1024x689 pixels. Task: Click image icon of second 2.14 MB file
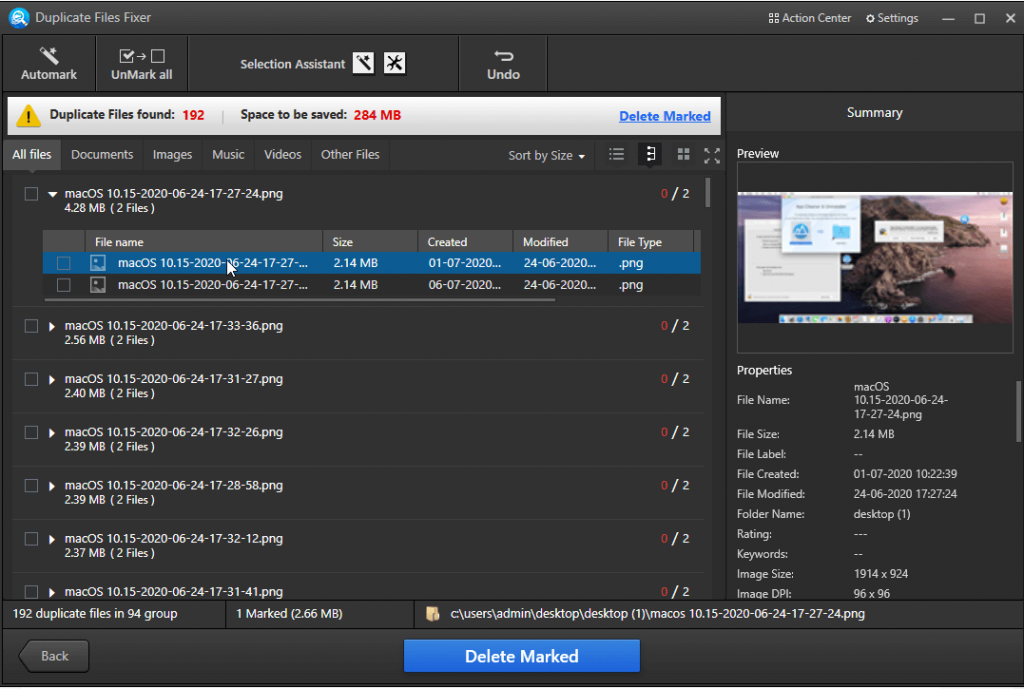tap(98, 285)
